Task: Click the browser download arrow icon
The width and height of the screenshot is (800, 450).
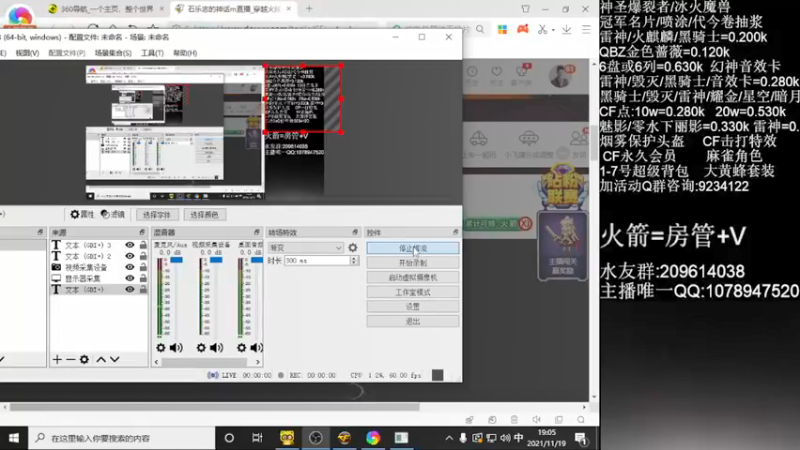Action: [566, 30]
